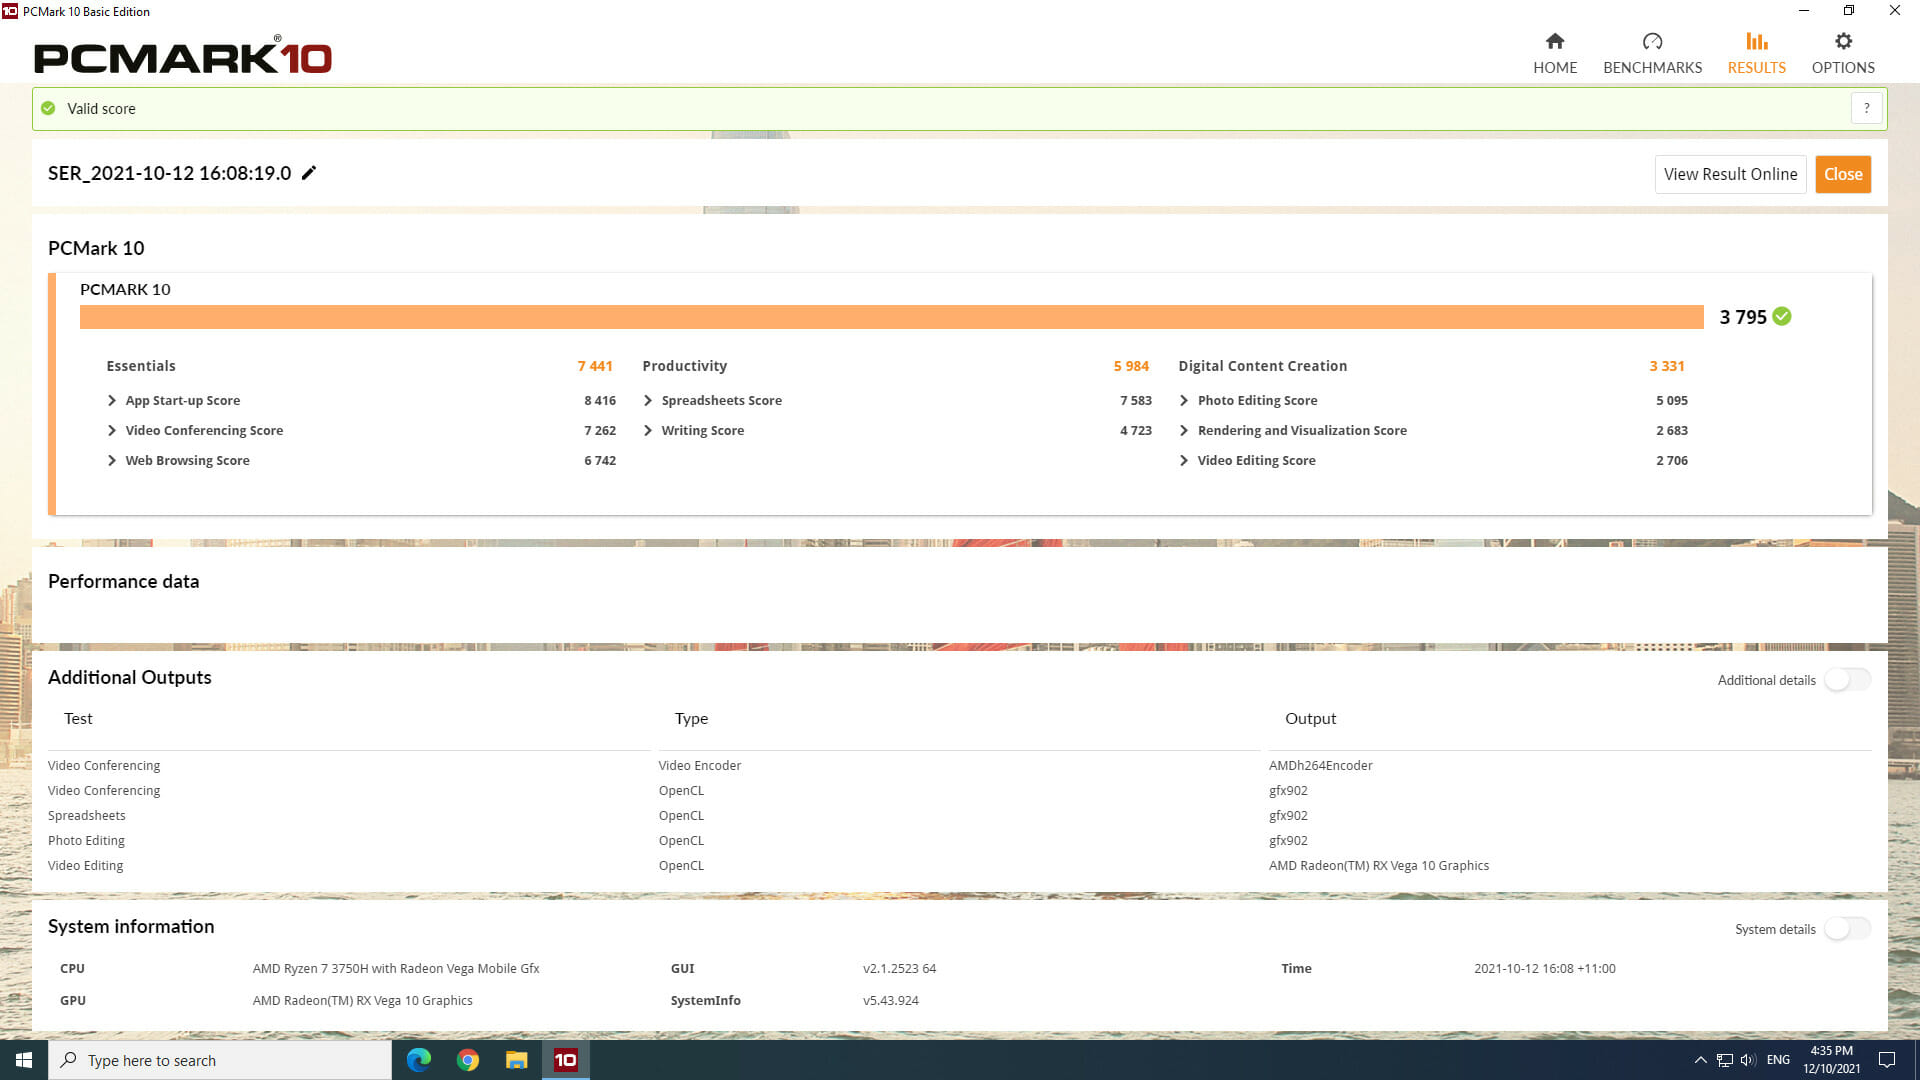Click Video Encoder type cell
Image resolution: width=1920 pixels, height=1080 pixels.
(700, 765)
